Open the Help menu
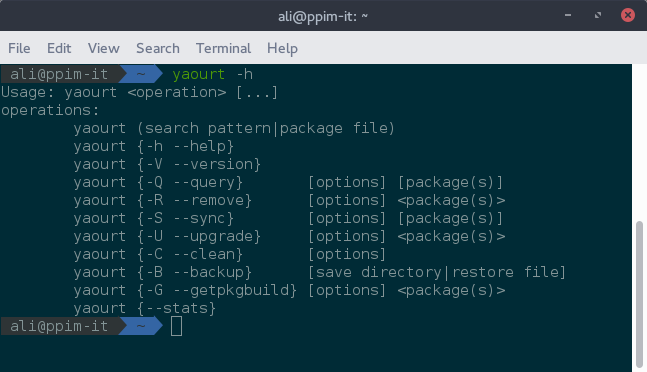 [x=282, y=48]
